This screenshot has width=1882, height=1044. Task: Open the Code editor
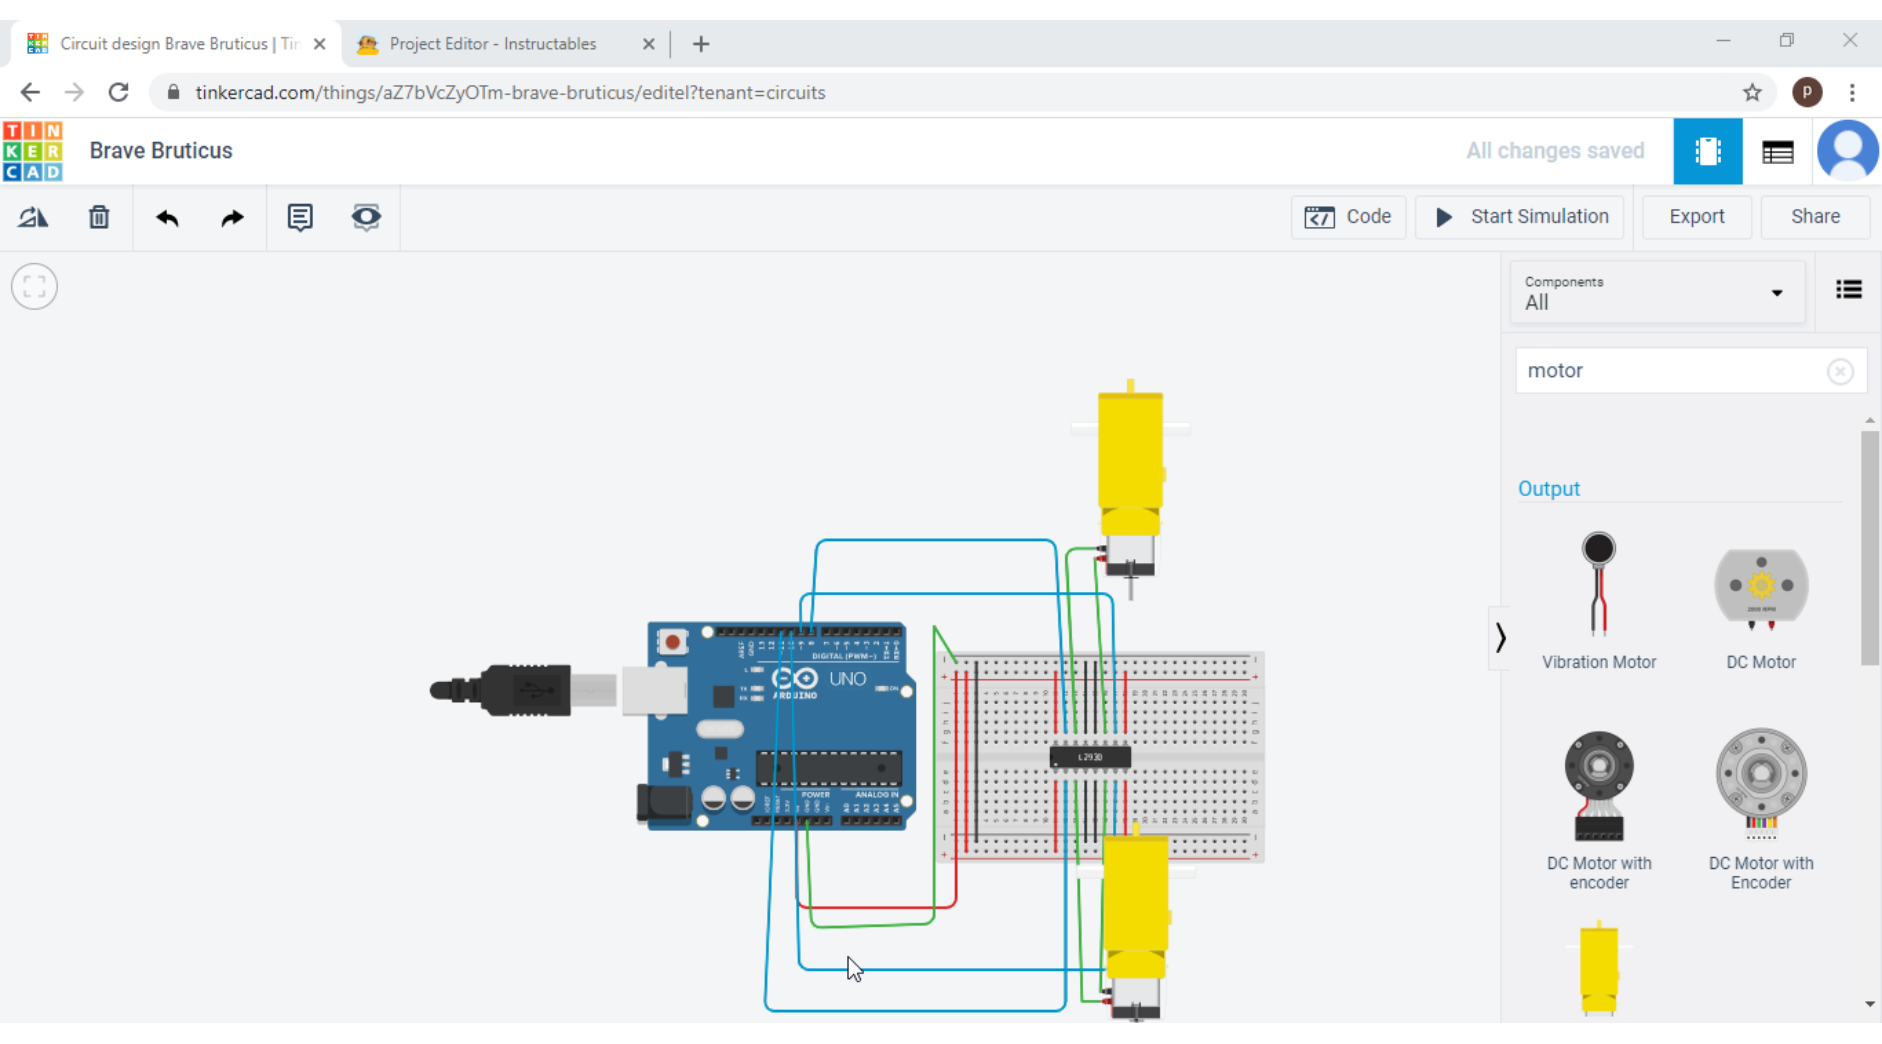pos(1348,217)
